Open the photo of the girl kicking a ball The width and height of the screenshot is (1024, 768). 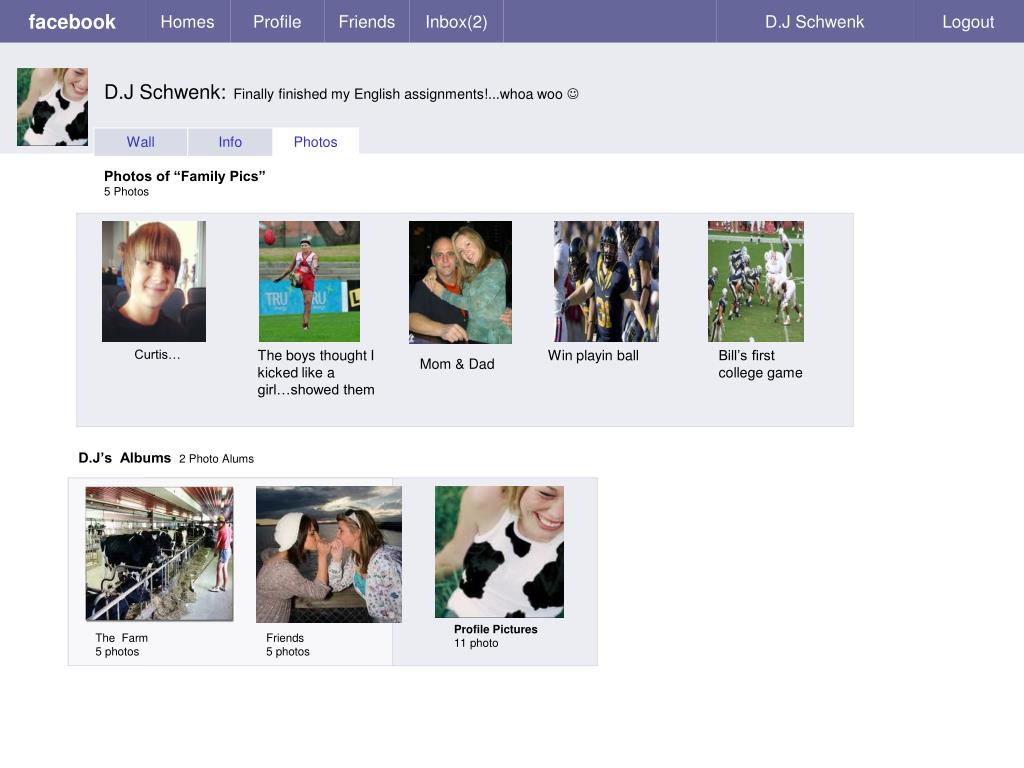click(x=309, y=281)
